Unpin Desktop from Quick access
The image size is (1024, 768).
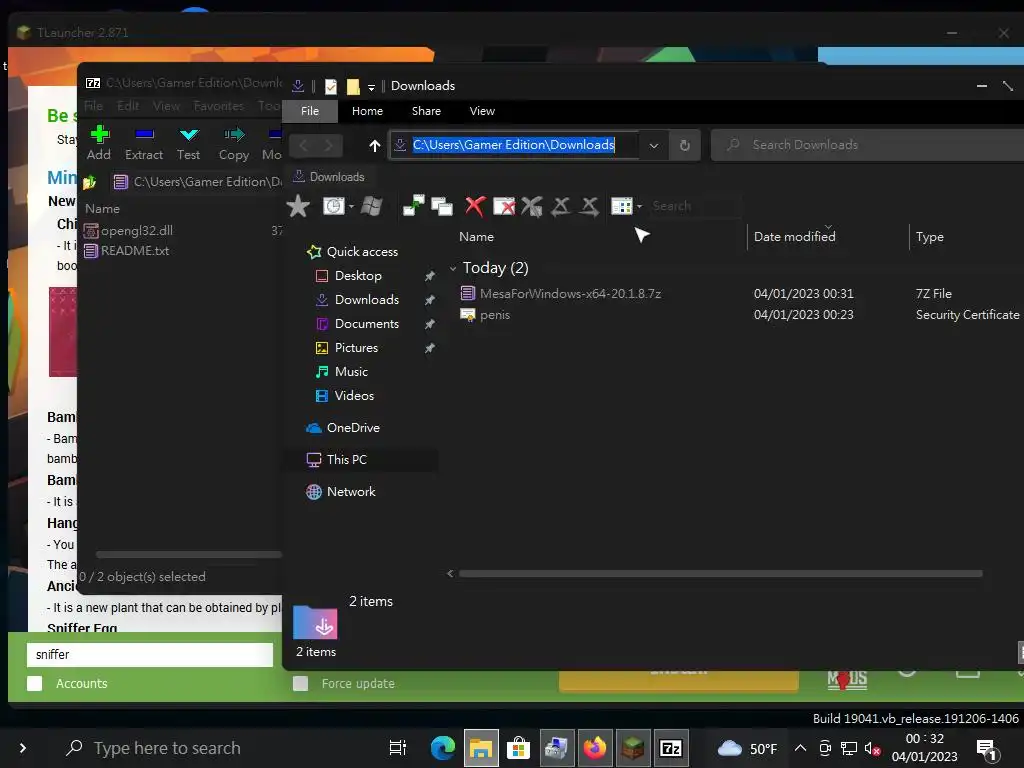point(430,276)
